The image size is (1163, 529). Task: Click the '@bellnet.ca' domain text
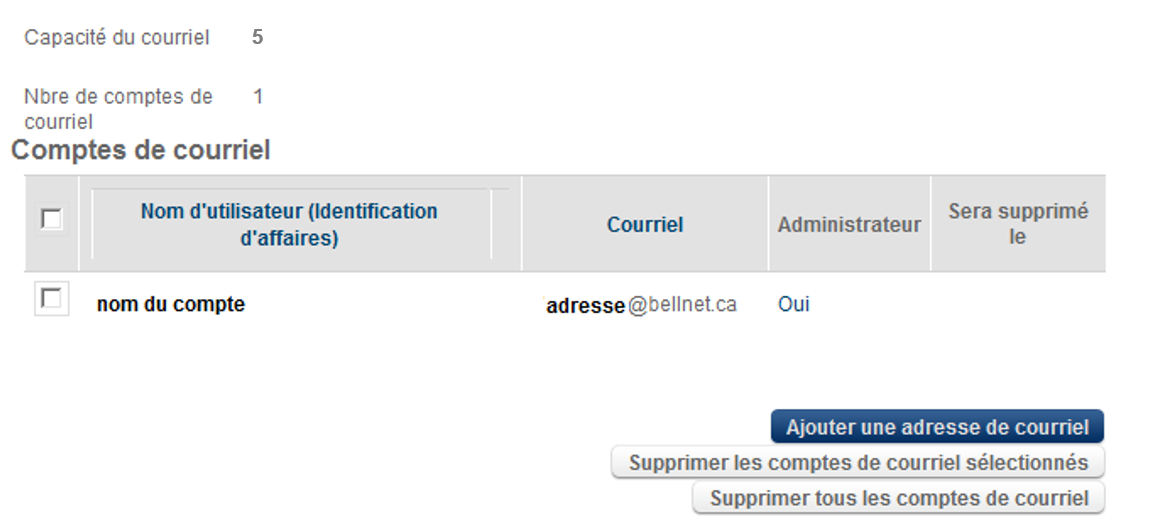(x=683, y=305)
